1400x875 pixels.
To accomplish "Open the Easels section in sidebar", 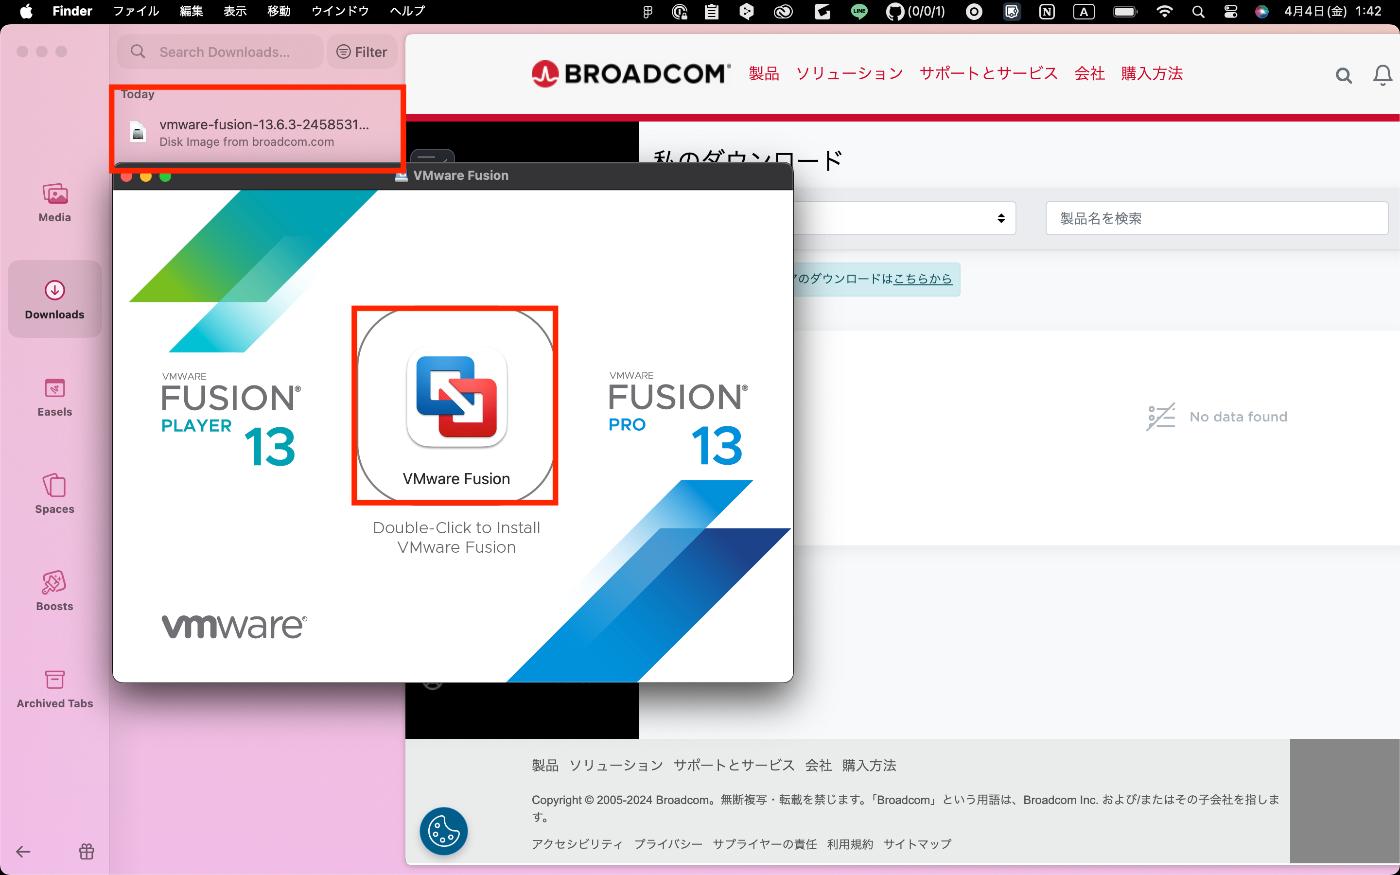I will [x=55, y=397].
